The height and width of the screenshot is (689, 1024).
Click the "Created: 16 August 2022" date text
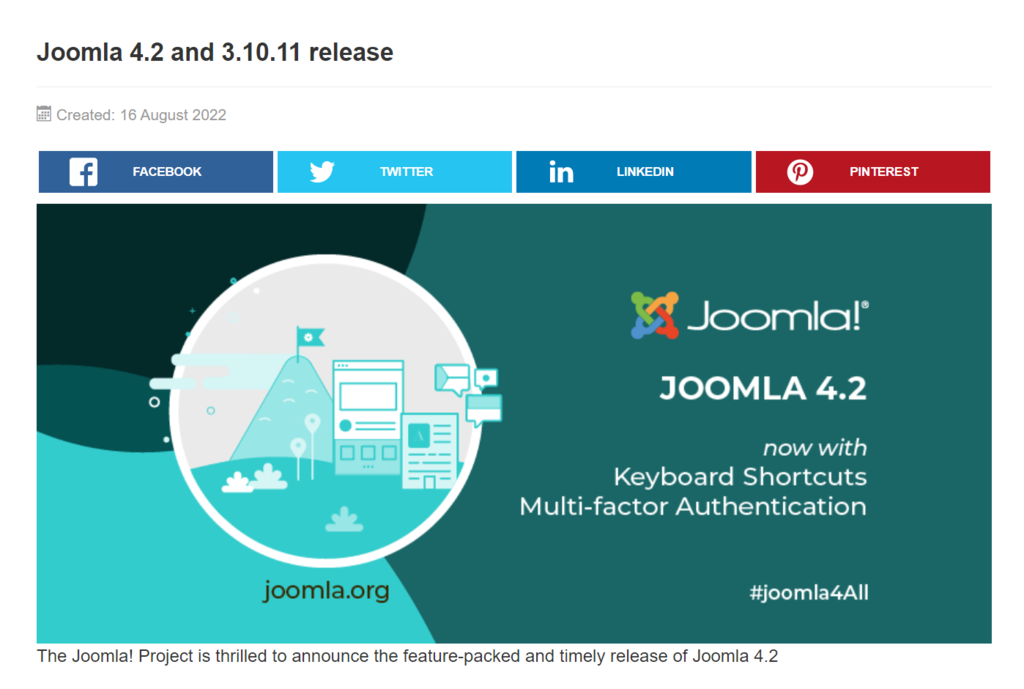[141, 115]
